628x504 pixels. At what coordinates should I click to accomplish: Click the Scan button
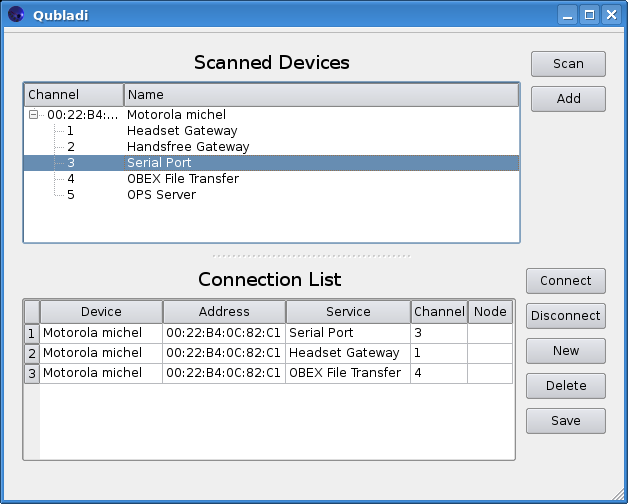point(568,64)
